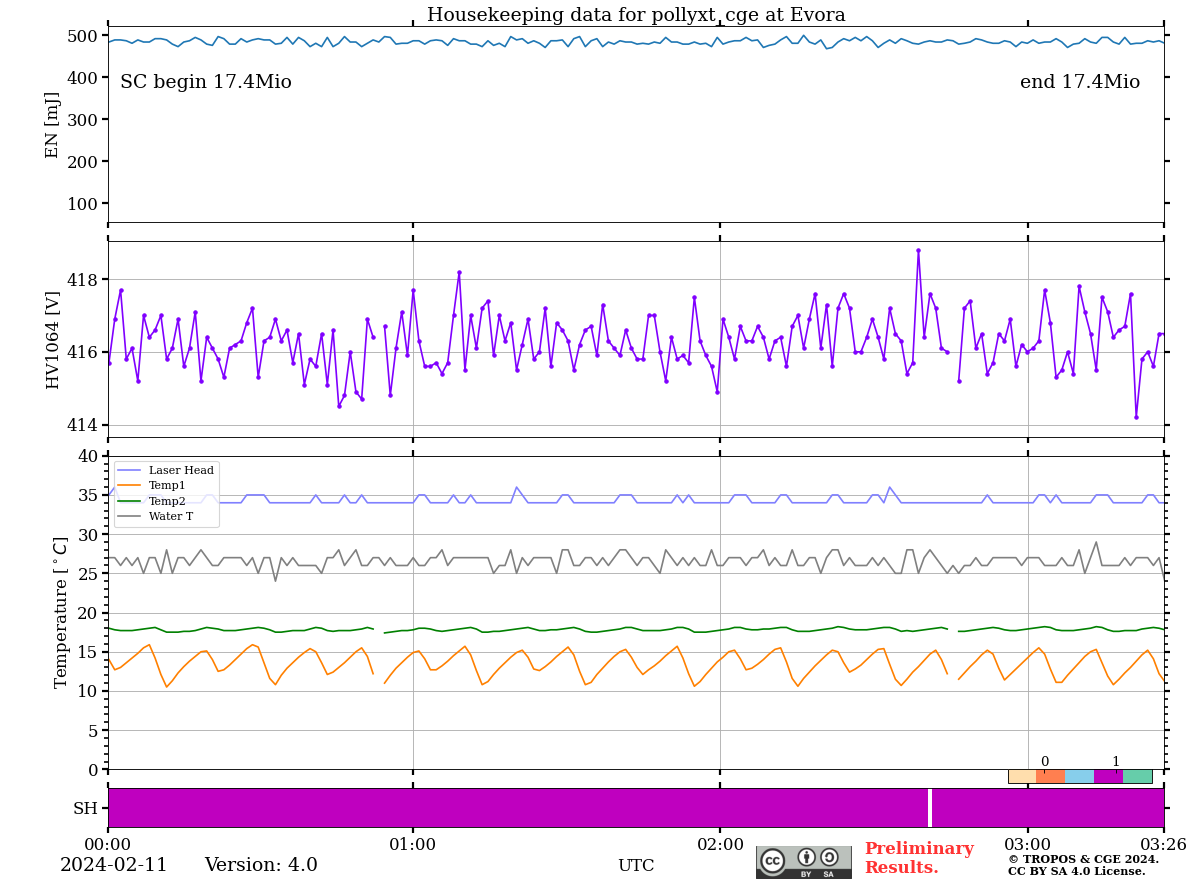Screen dimensions: 1200x880
Task: Click the '© TROPOS & CGE 2024.' copyright line
Action: point(1083,859)
